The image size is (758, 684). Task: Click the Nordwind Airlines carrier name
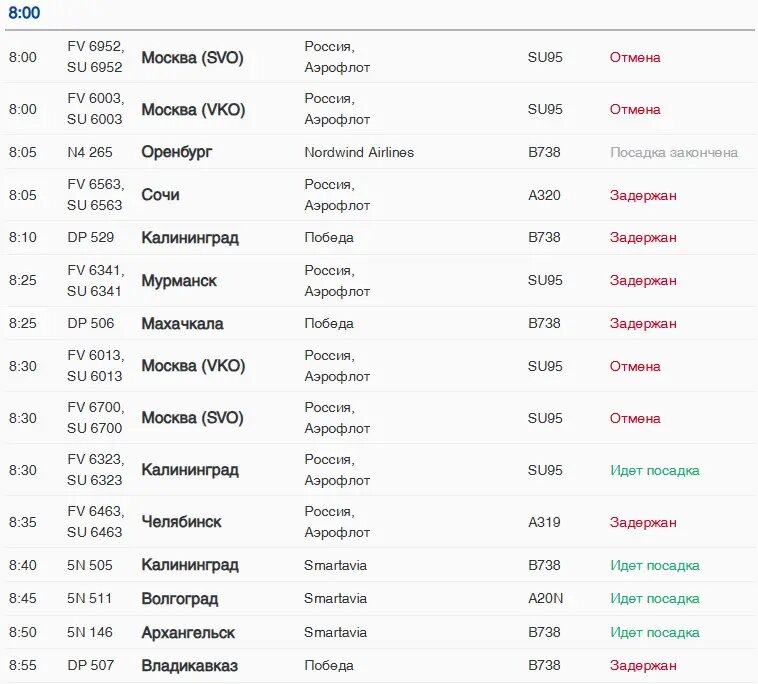click(359, 153)
